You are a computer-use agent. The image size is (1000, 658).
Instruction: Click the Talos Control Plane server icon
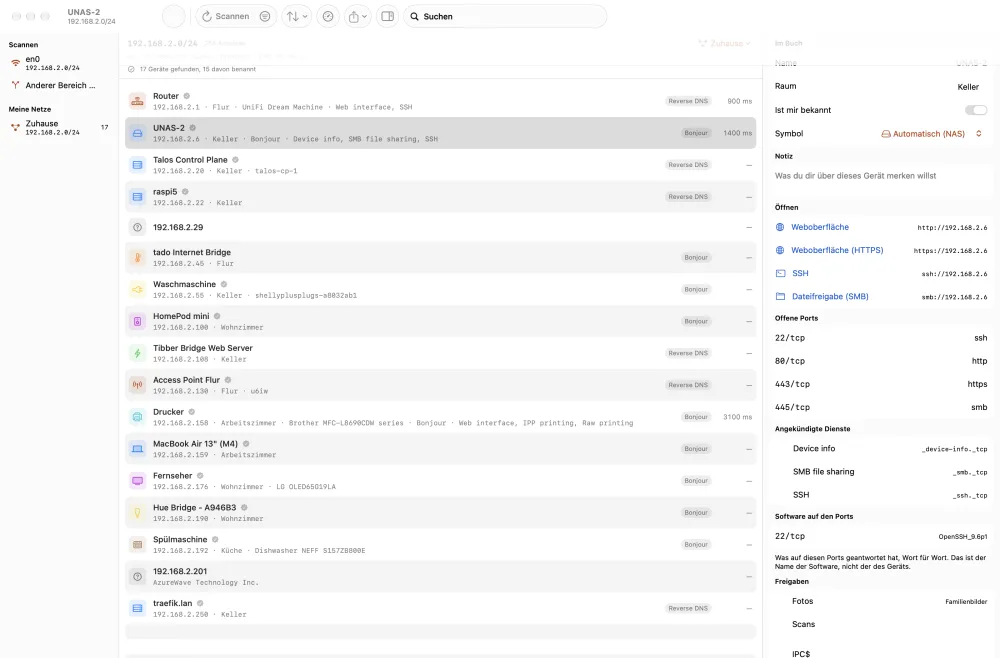point(137,164)
